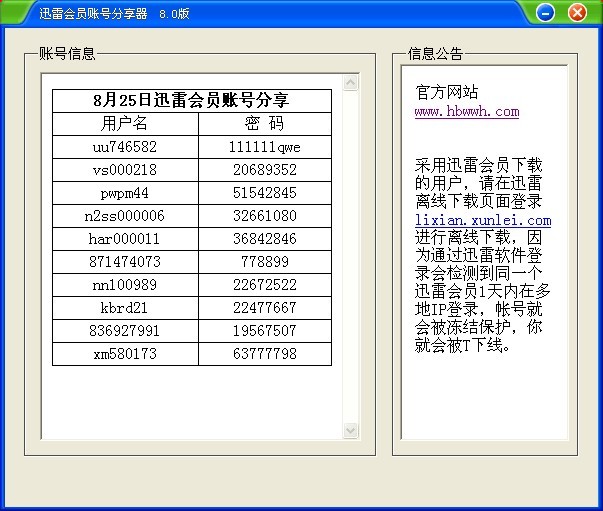Click the scroll down arrow in account list
Image resolution: width=603 pixels, height=511 pixels.
[351, 430]
